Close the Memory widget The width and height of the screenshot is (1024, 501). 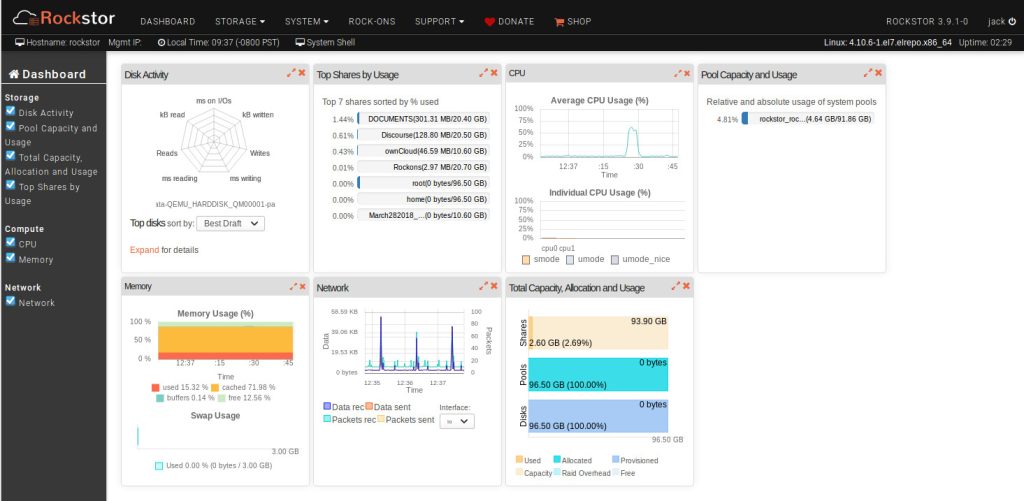pos(302,286)
